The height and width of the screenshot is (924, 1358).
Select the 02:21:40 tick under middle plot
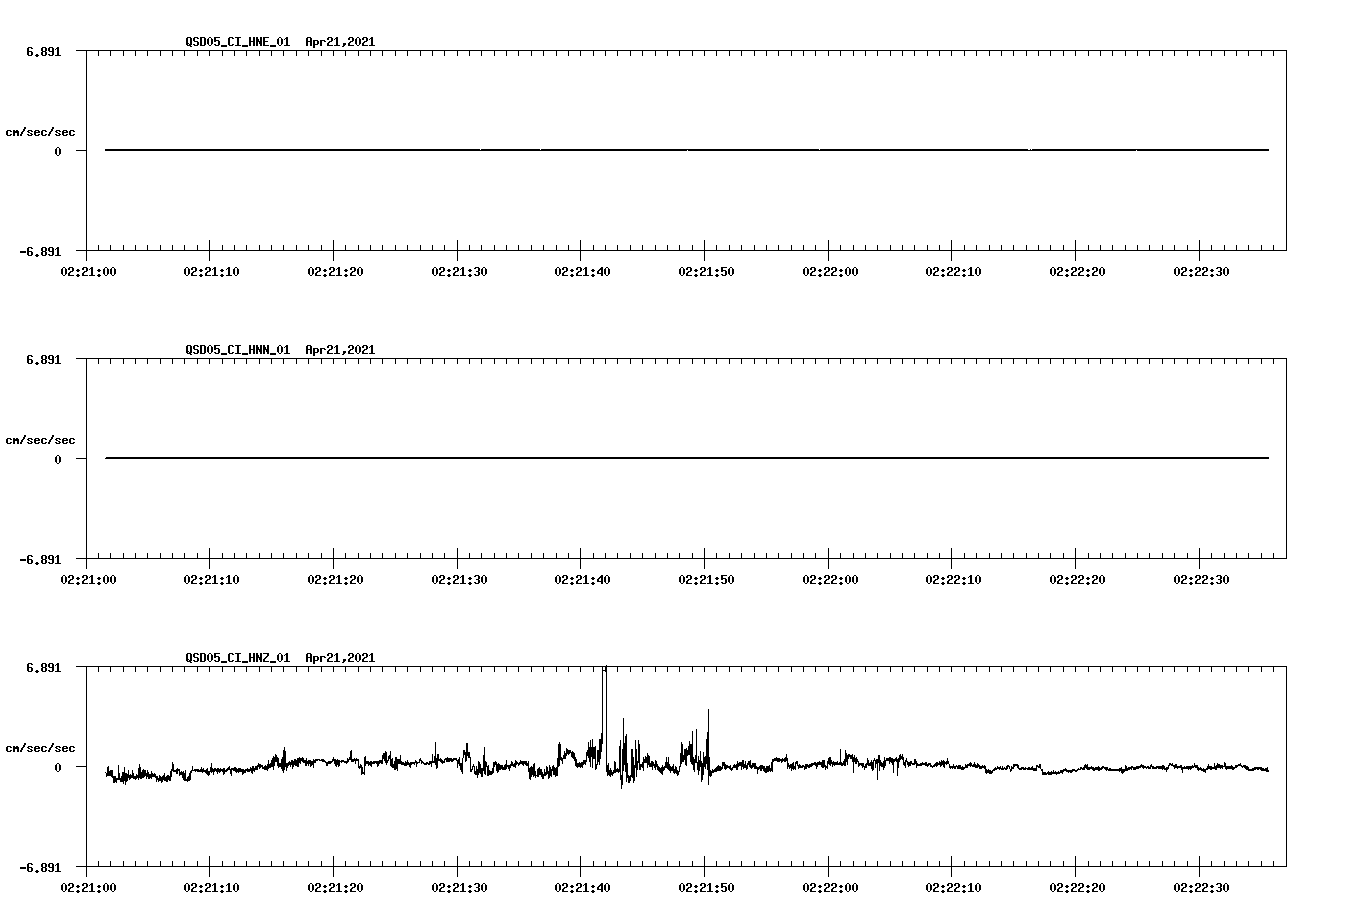pyautogui.click(x=581, y=578)
